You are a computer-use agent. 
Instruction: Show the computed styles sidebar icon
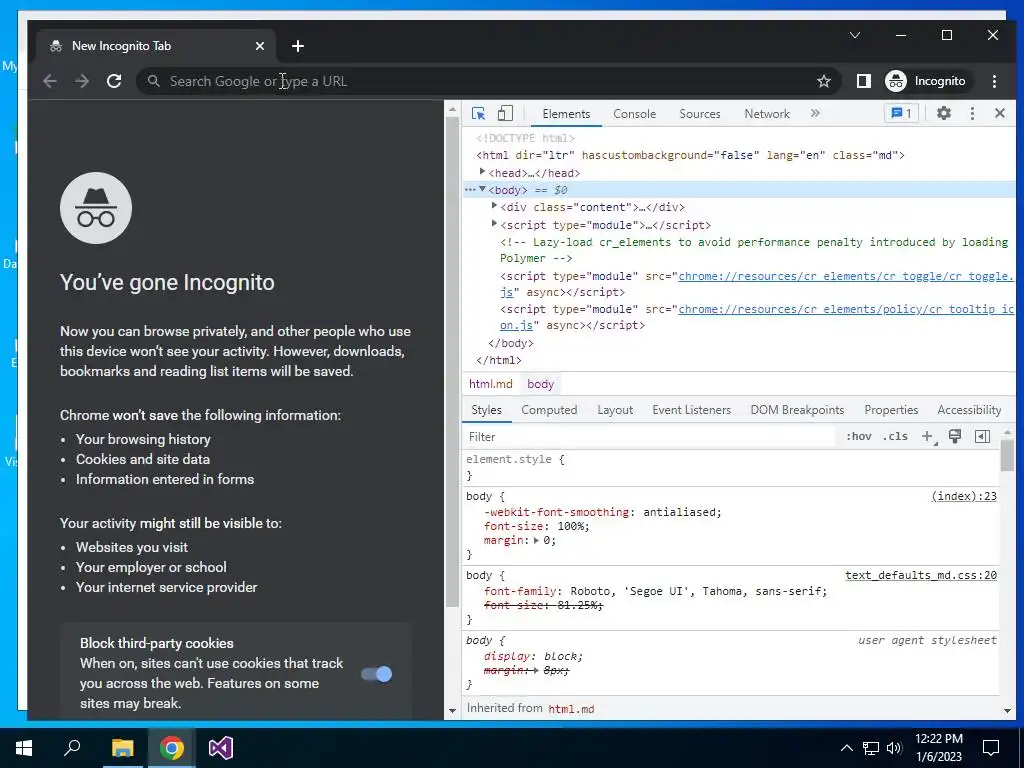tap(982, 436)
